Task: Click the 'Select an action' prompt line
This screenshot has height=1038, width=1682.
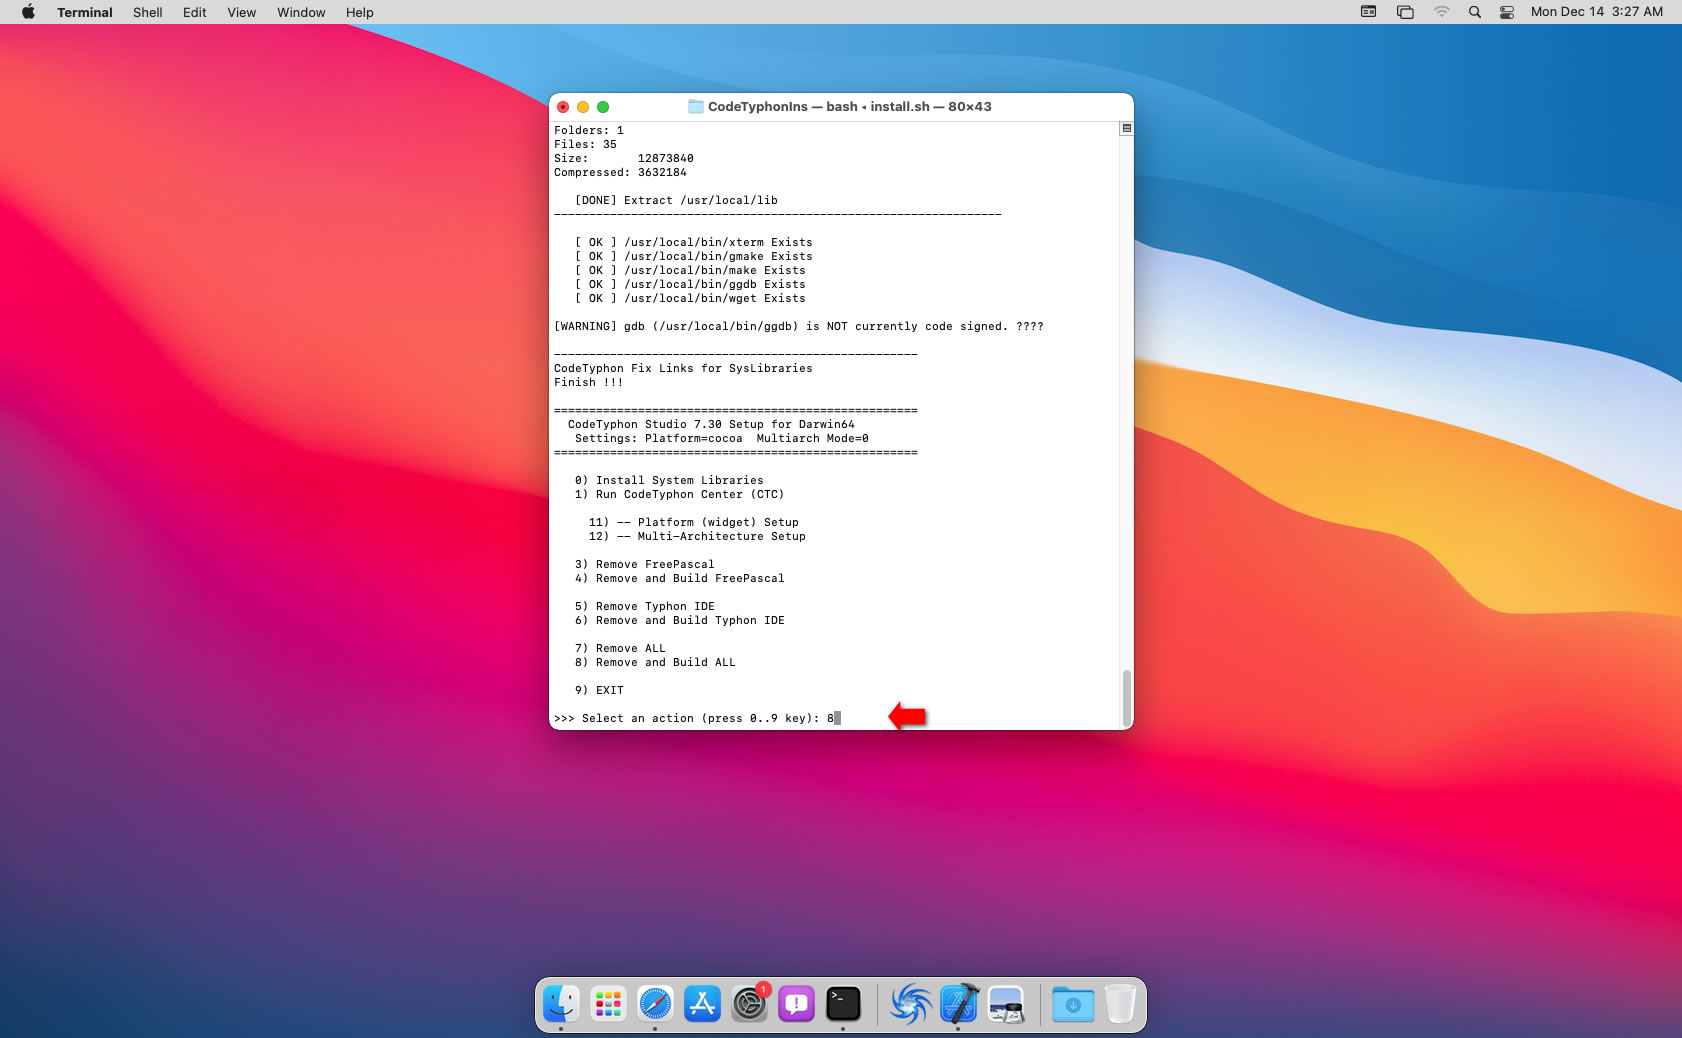Action: point(697,718)
